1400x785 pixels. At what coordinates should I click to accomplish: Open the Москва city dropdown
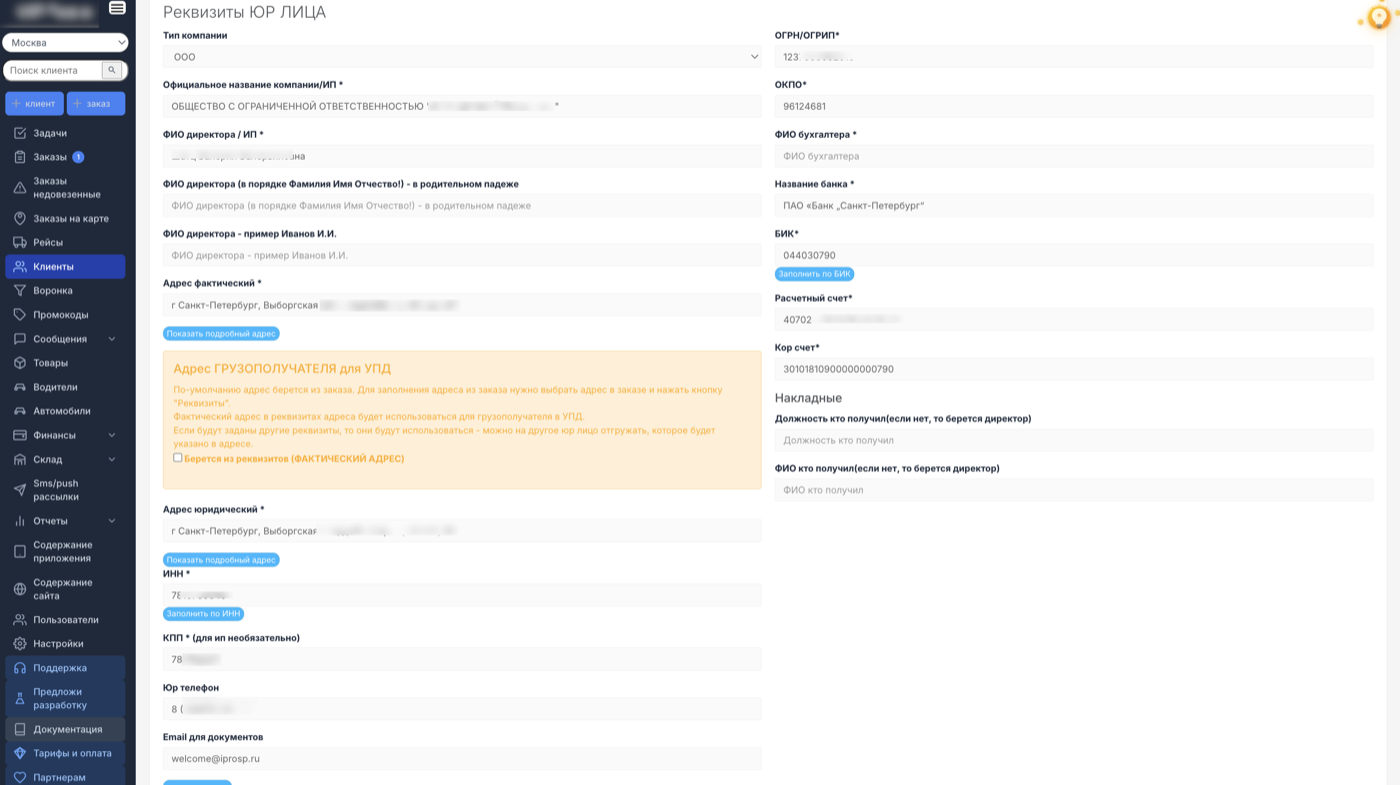point(65,43)
